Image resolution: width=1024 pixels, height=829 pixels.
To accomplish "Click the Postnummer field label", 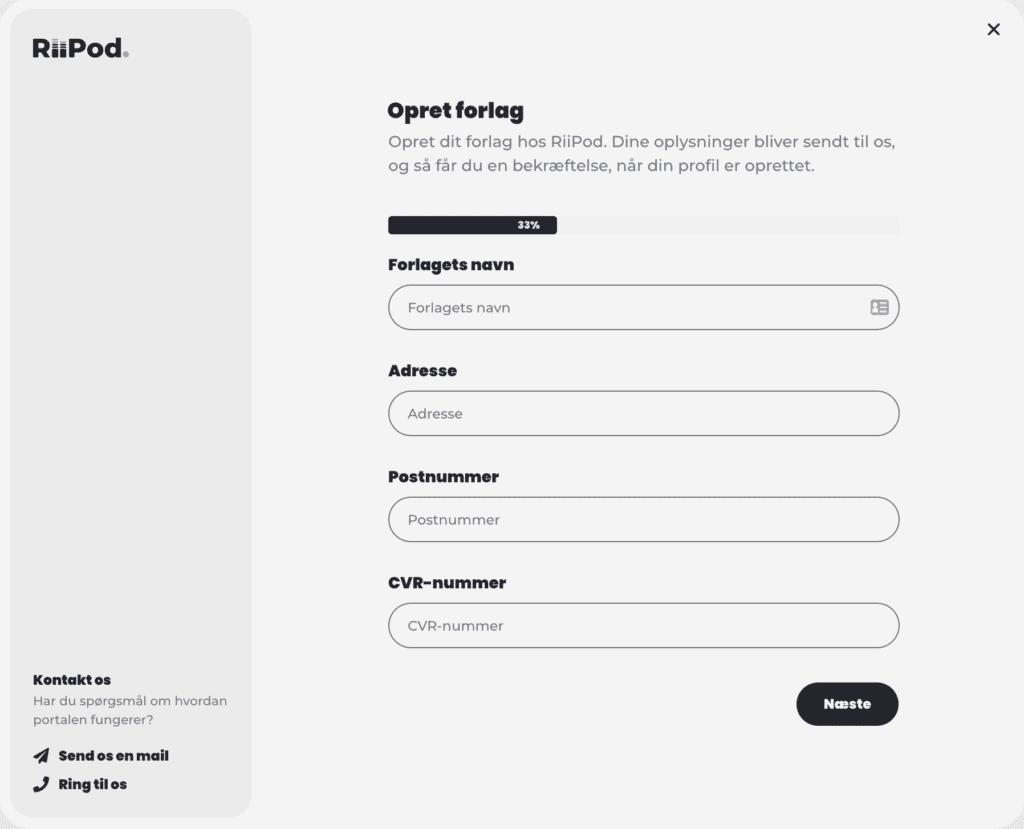I will click(x=443, y=477).
